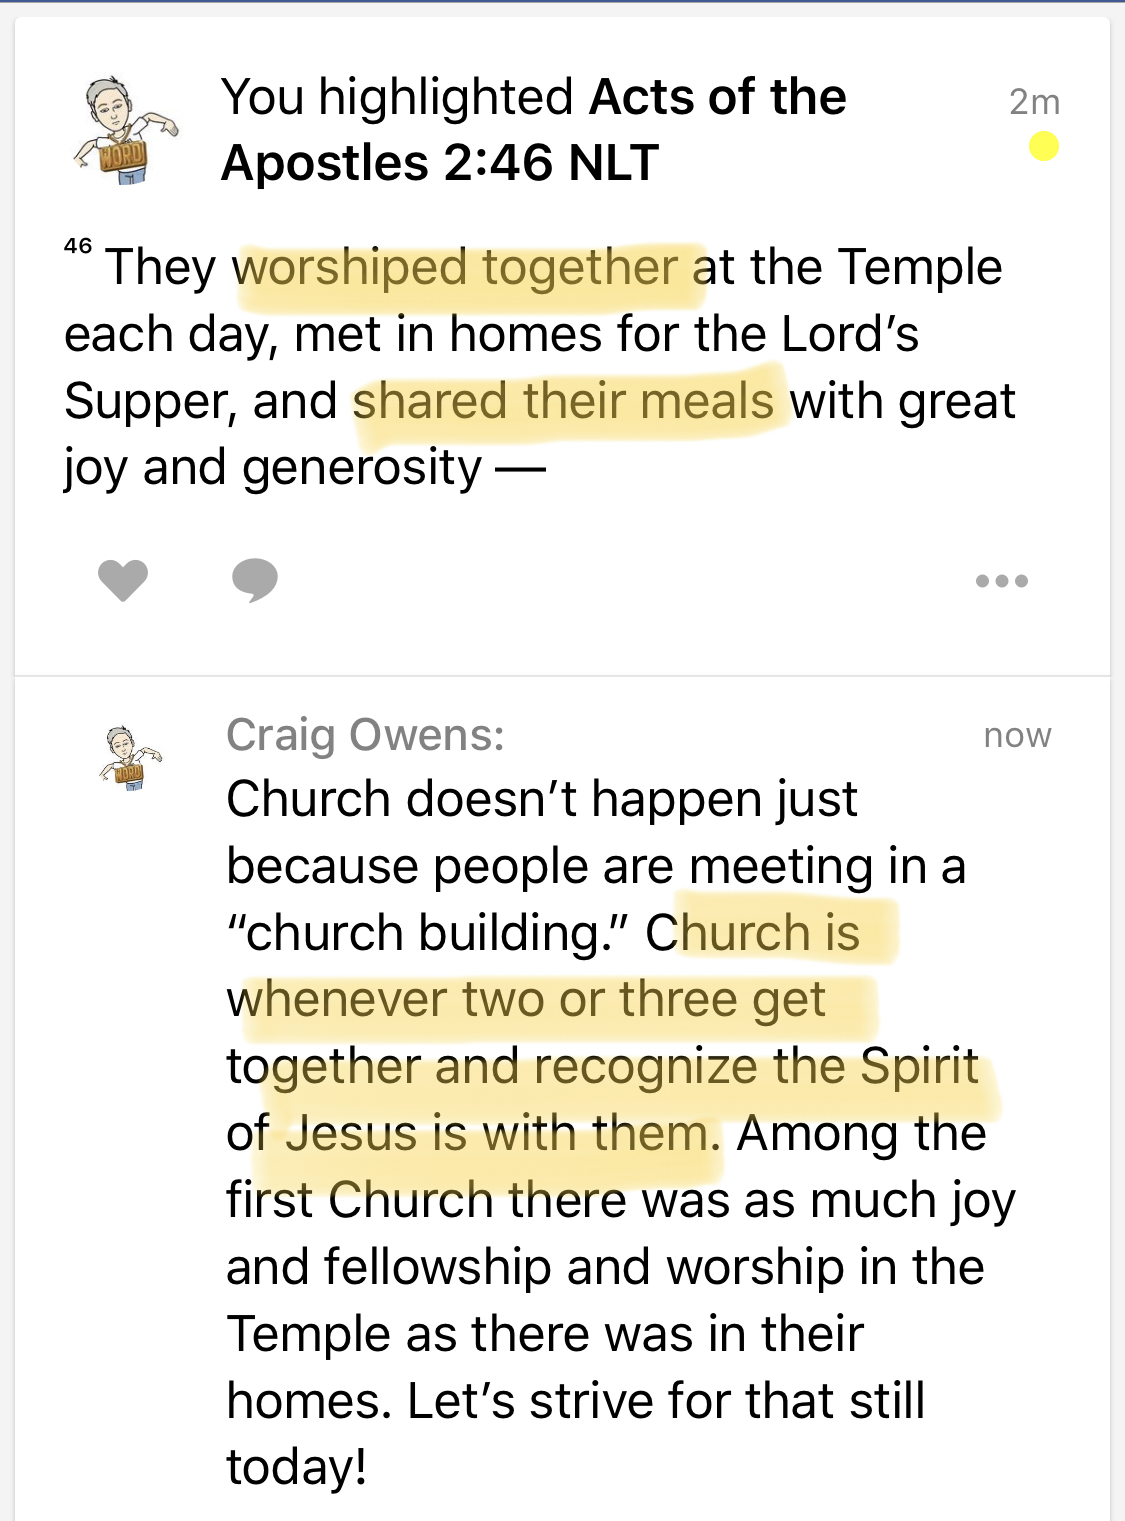Open comments using the speech bubble icon

pyautogui.click(x=254, y=580)
